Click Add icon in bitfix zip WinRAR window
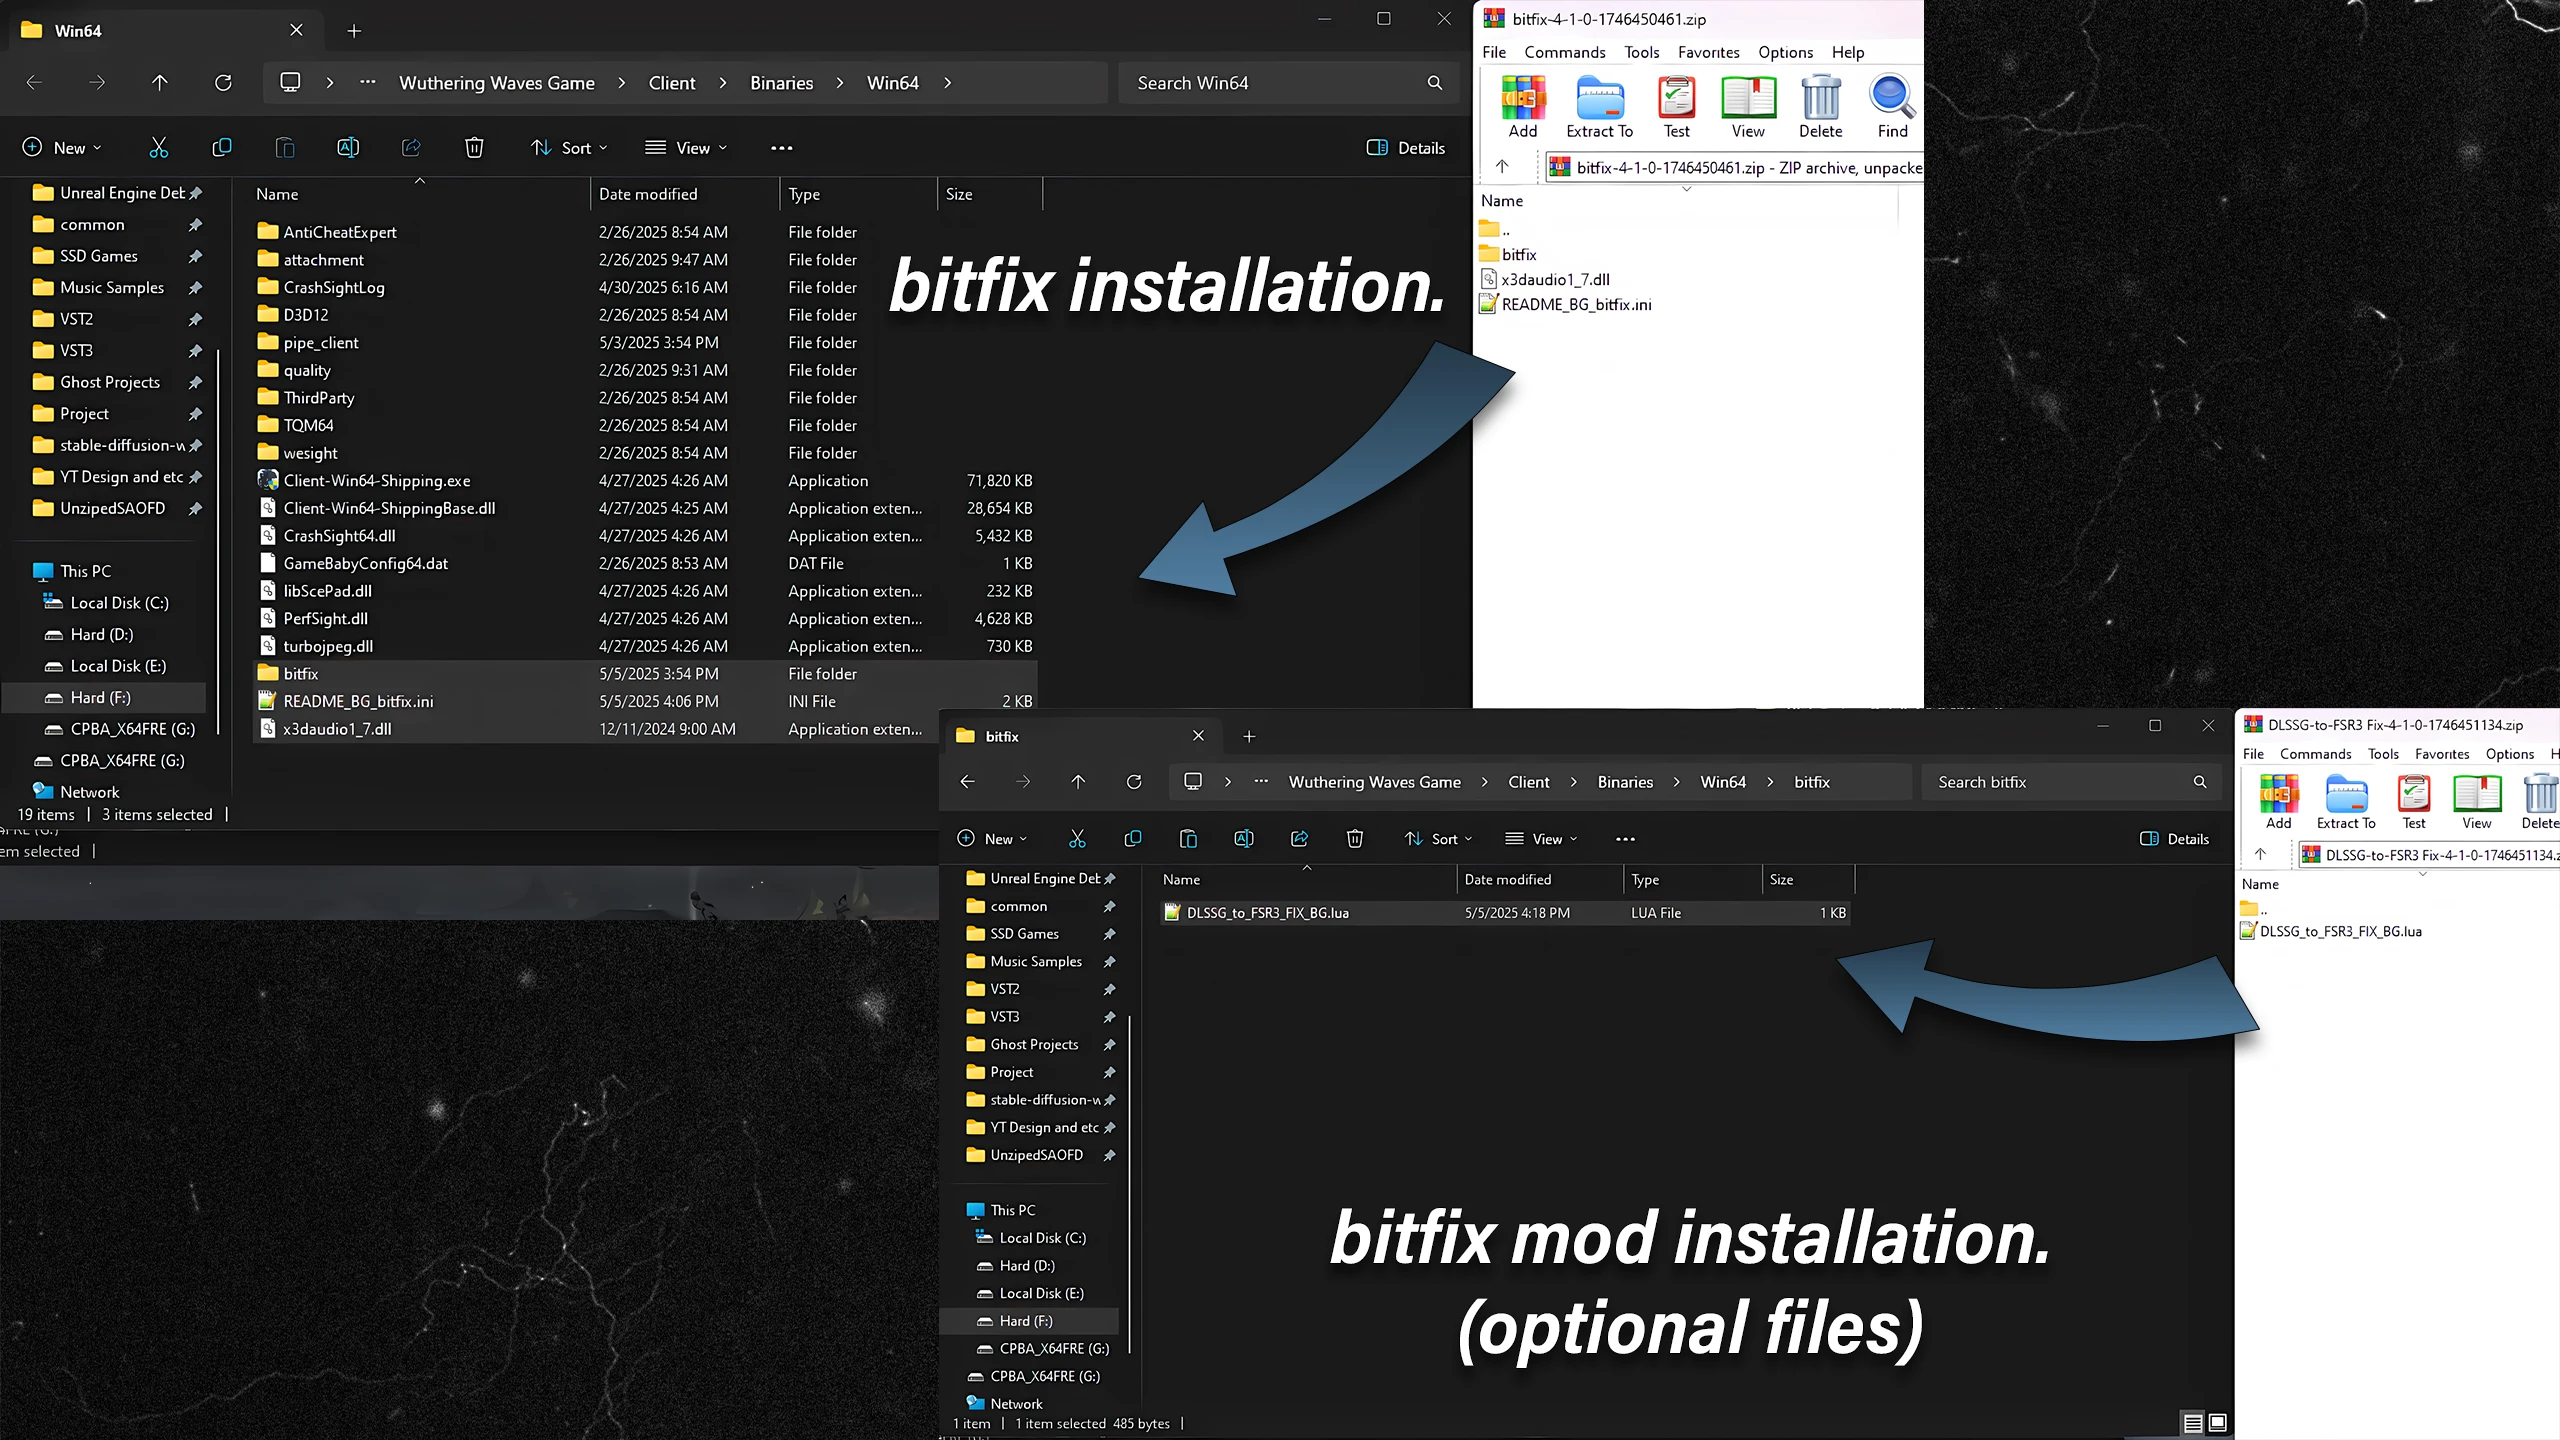The width and height of the screenshot is (2560, 1440). point(1522,107)
